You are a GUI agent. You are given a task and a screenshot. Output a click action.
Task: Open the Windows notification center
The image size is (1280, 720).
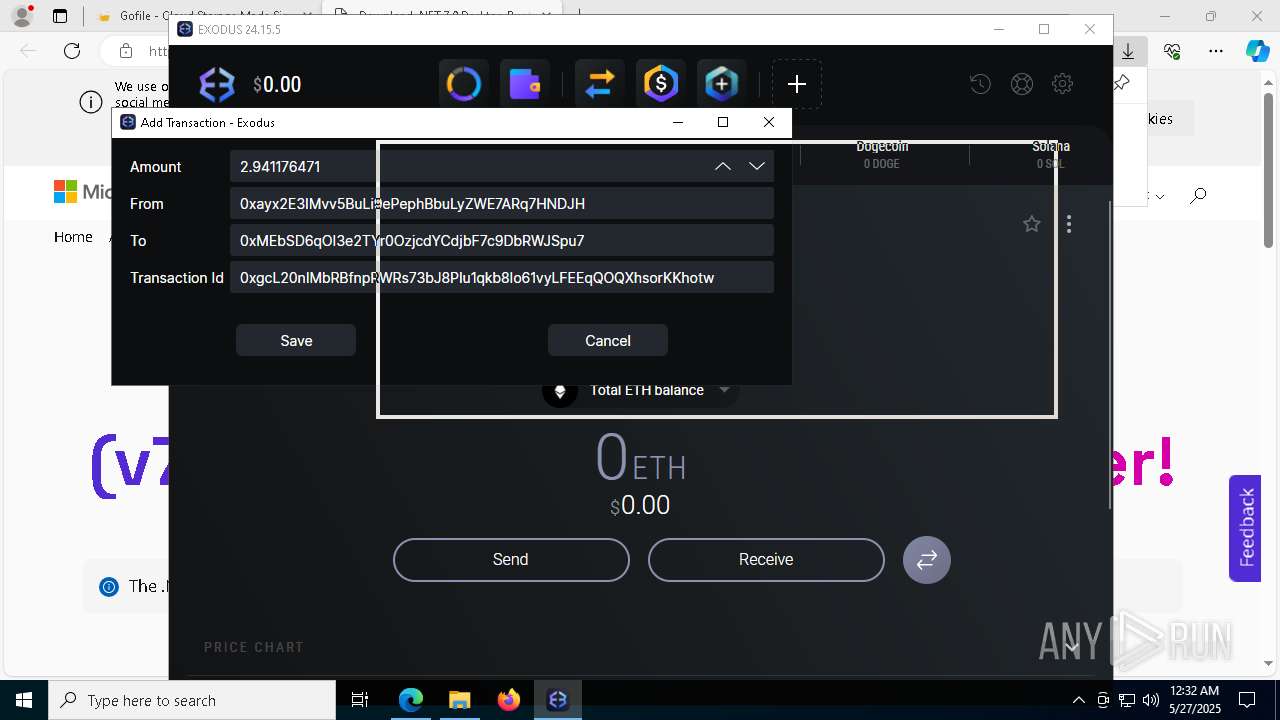[1247, 700]
